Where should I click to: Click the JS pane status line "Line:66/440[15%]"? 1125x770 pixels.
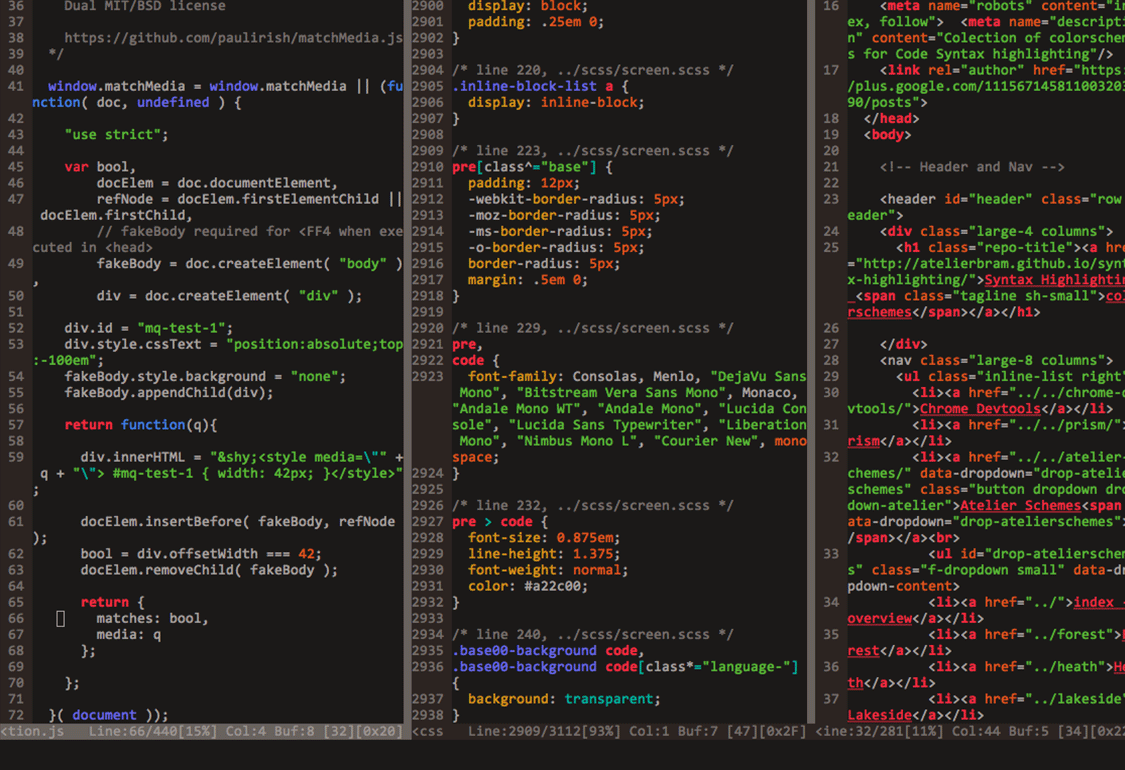click(x=152, y=731)
